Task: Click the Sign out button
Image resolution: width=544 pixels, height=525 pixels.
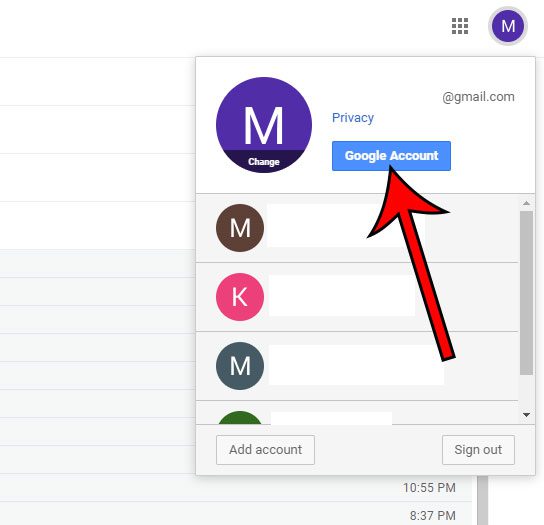Action: click(478, 450)
